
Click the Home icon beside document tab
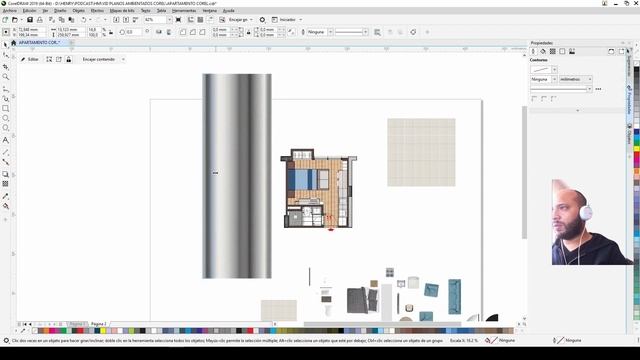[x=13, y=42]
